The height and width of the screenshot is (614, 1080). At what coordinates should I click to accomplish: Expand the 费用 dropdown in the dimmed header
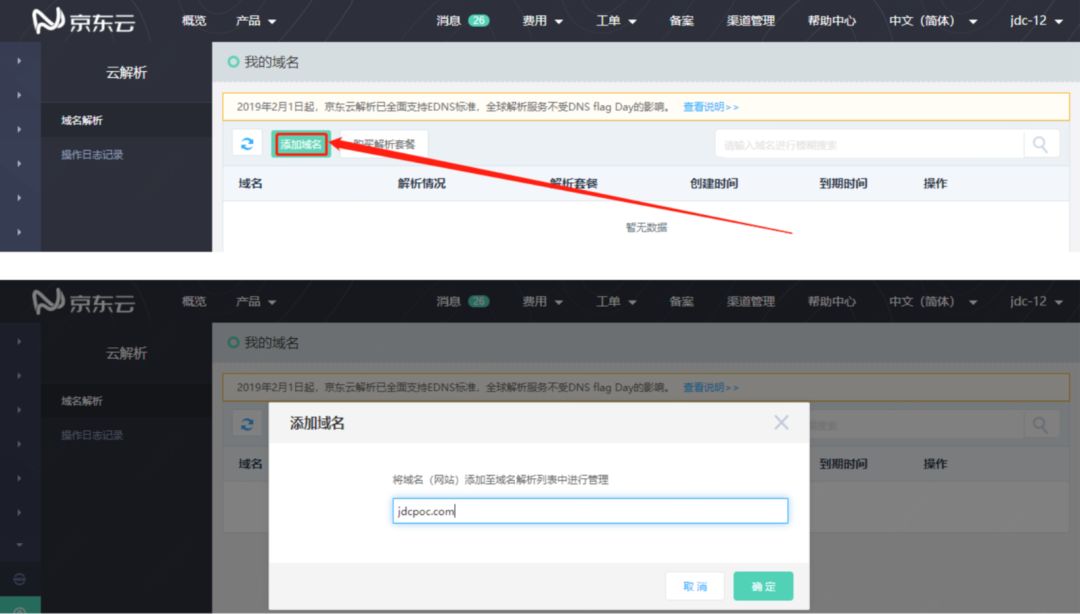coord(542,301)
